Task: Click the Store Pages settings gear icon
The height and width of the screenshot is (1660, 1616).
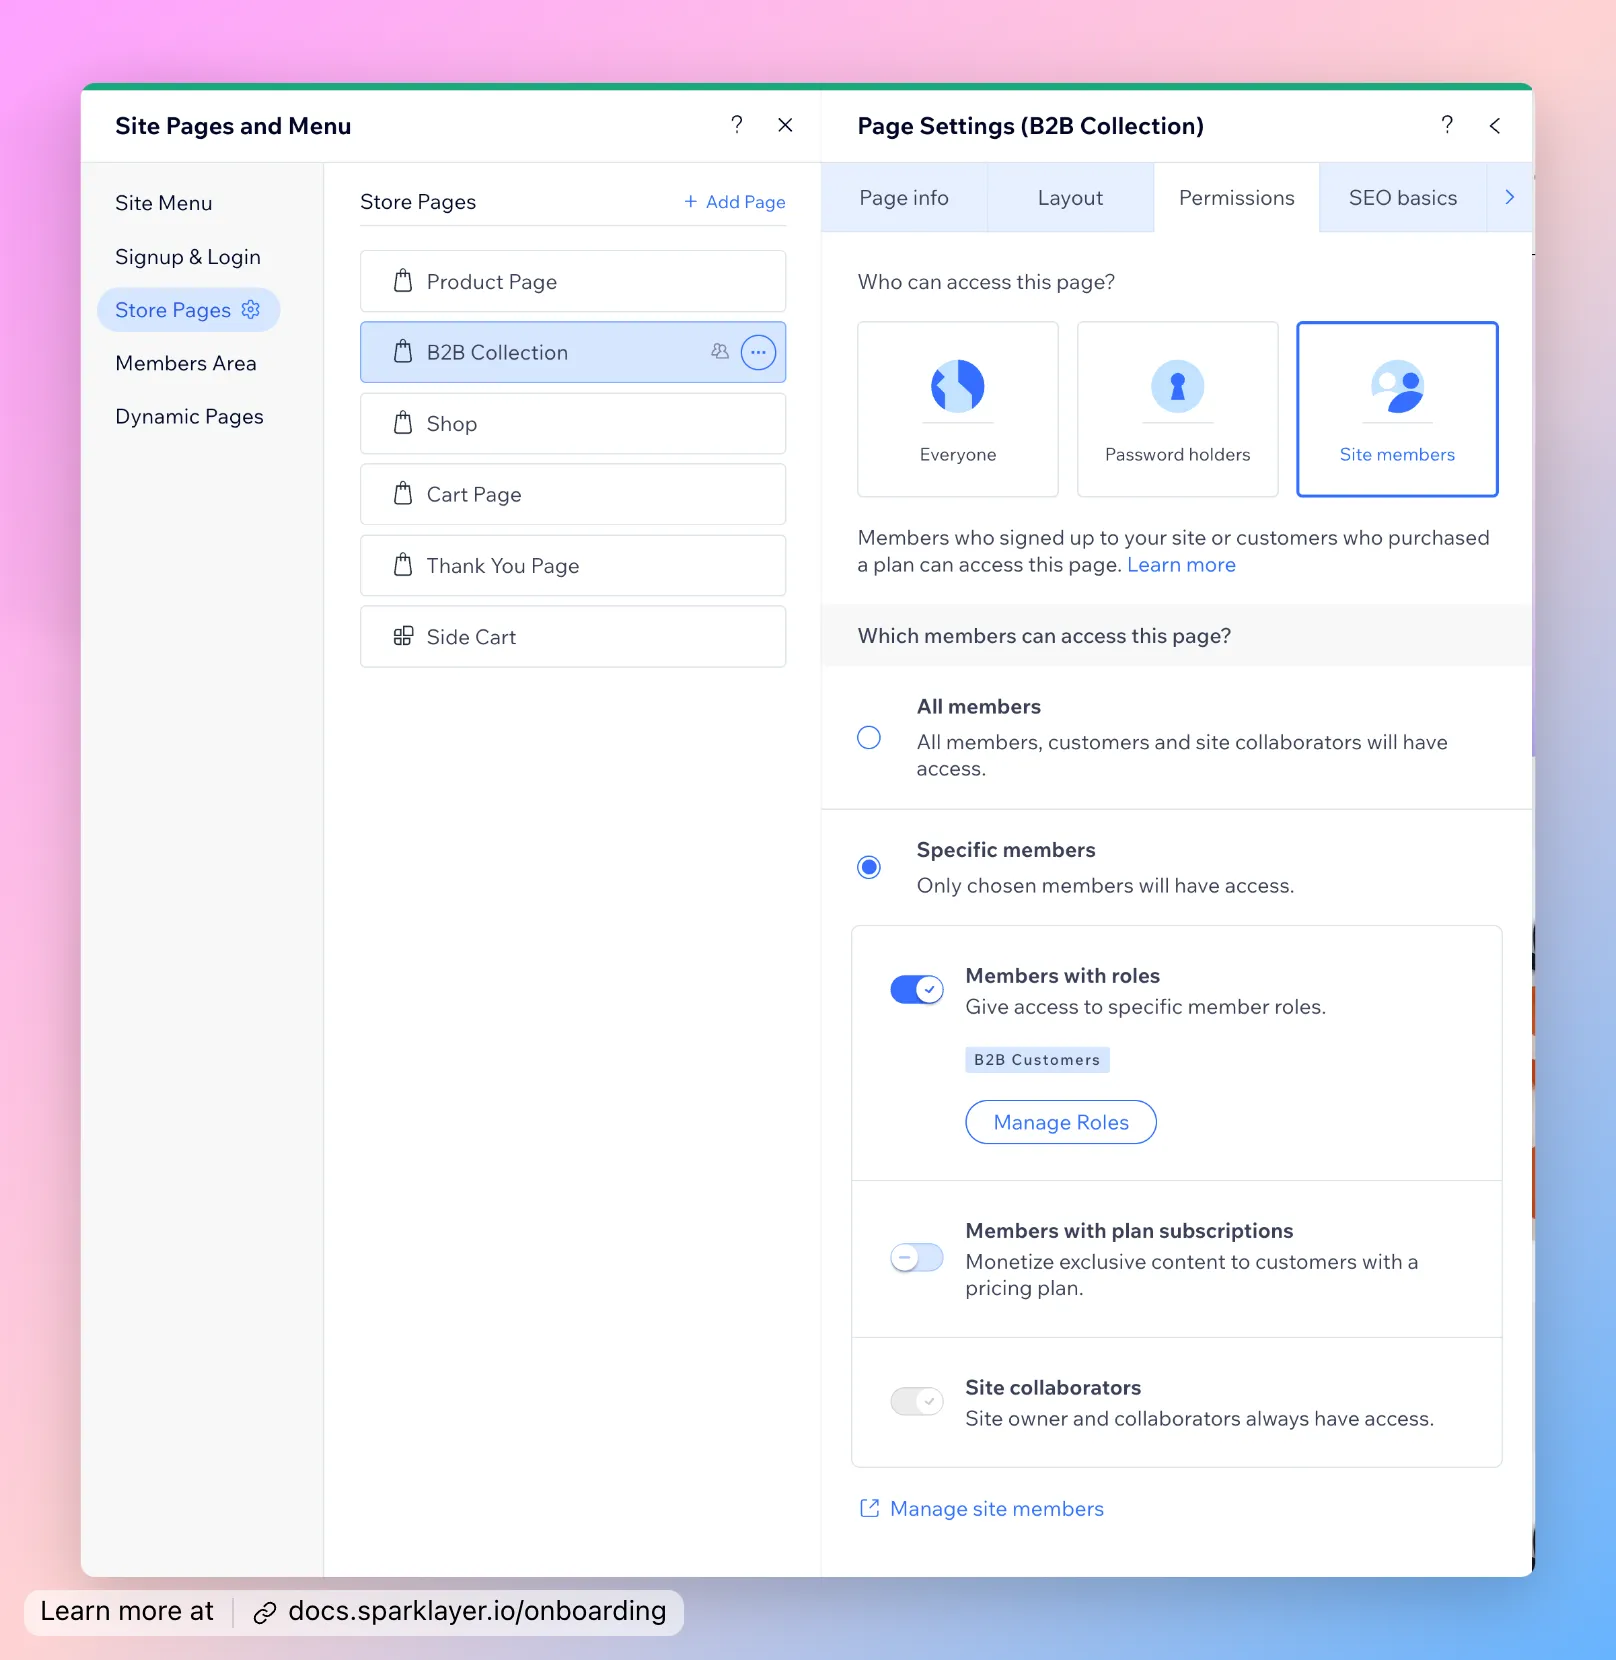Action: point(251,310)
